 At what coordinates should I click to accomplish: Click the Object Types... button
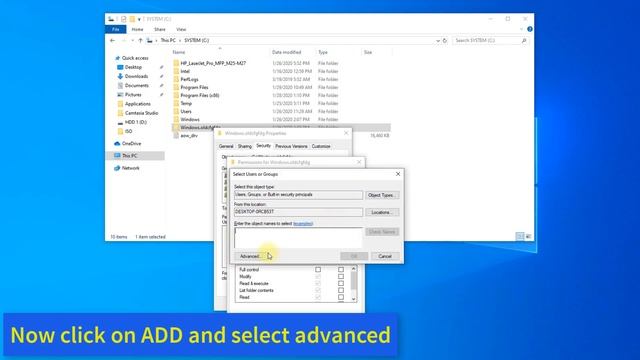(x=382, y=195)
